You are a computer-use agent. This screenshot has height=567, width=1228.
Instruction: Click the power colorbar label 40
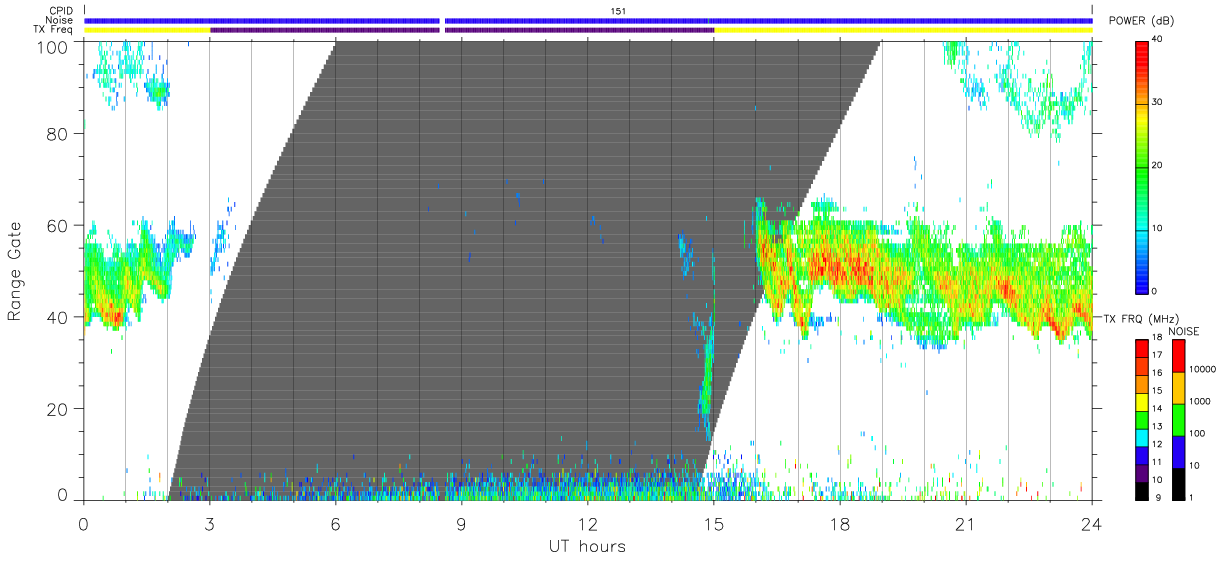[1157, 40]
